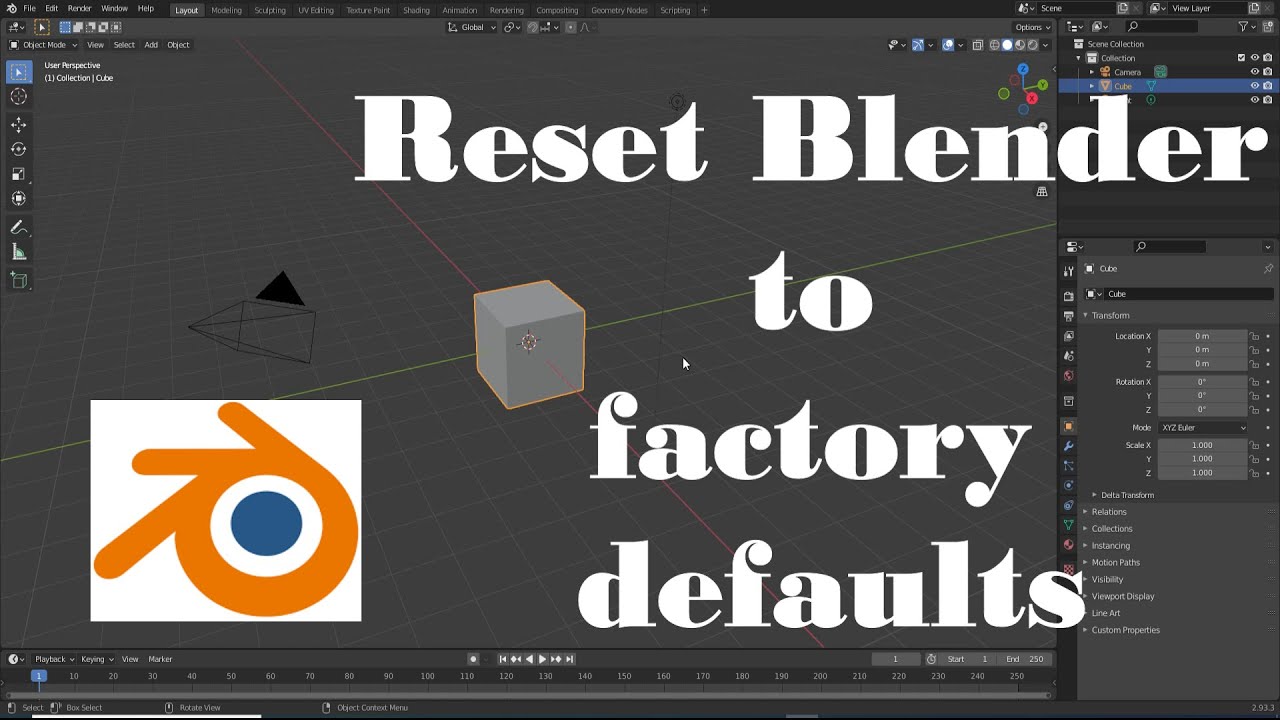The image size is (1280, 720).
Task: Jump to the animation end frame
Action: coord(570,659)
